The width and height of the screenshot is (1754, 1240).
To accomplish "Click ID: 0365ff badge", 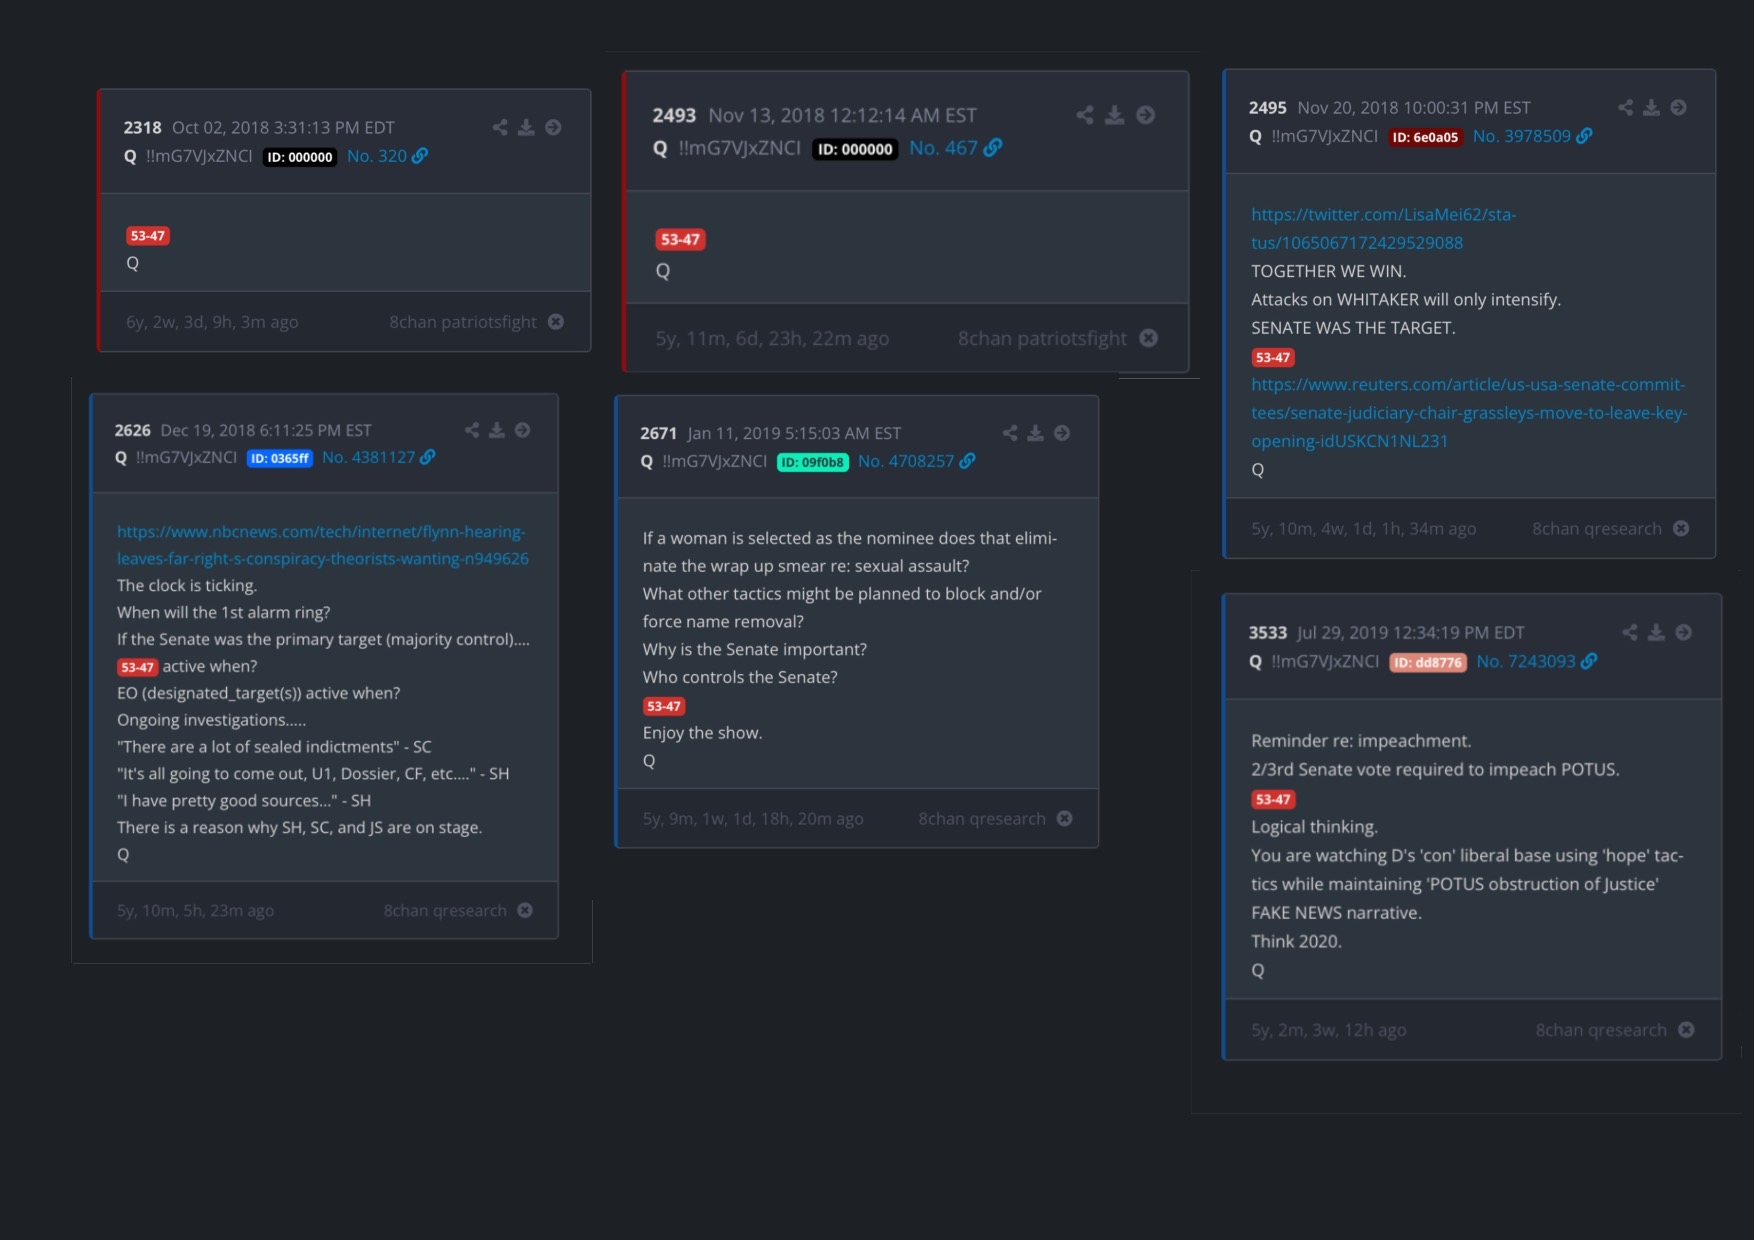I will [280, 458].
